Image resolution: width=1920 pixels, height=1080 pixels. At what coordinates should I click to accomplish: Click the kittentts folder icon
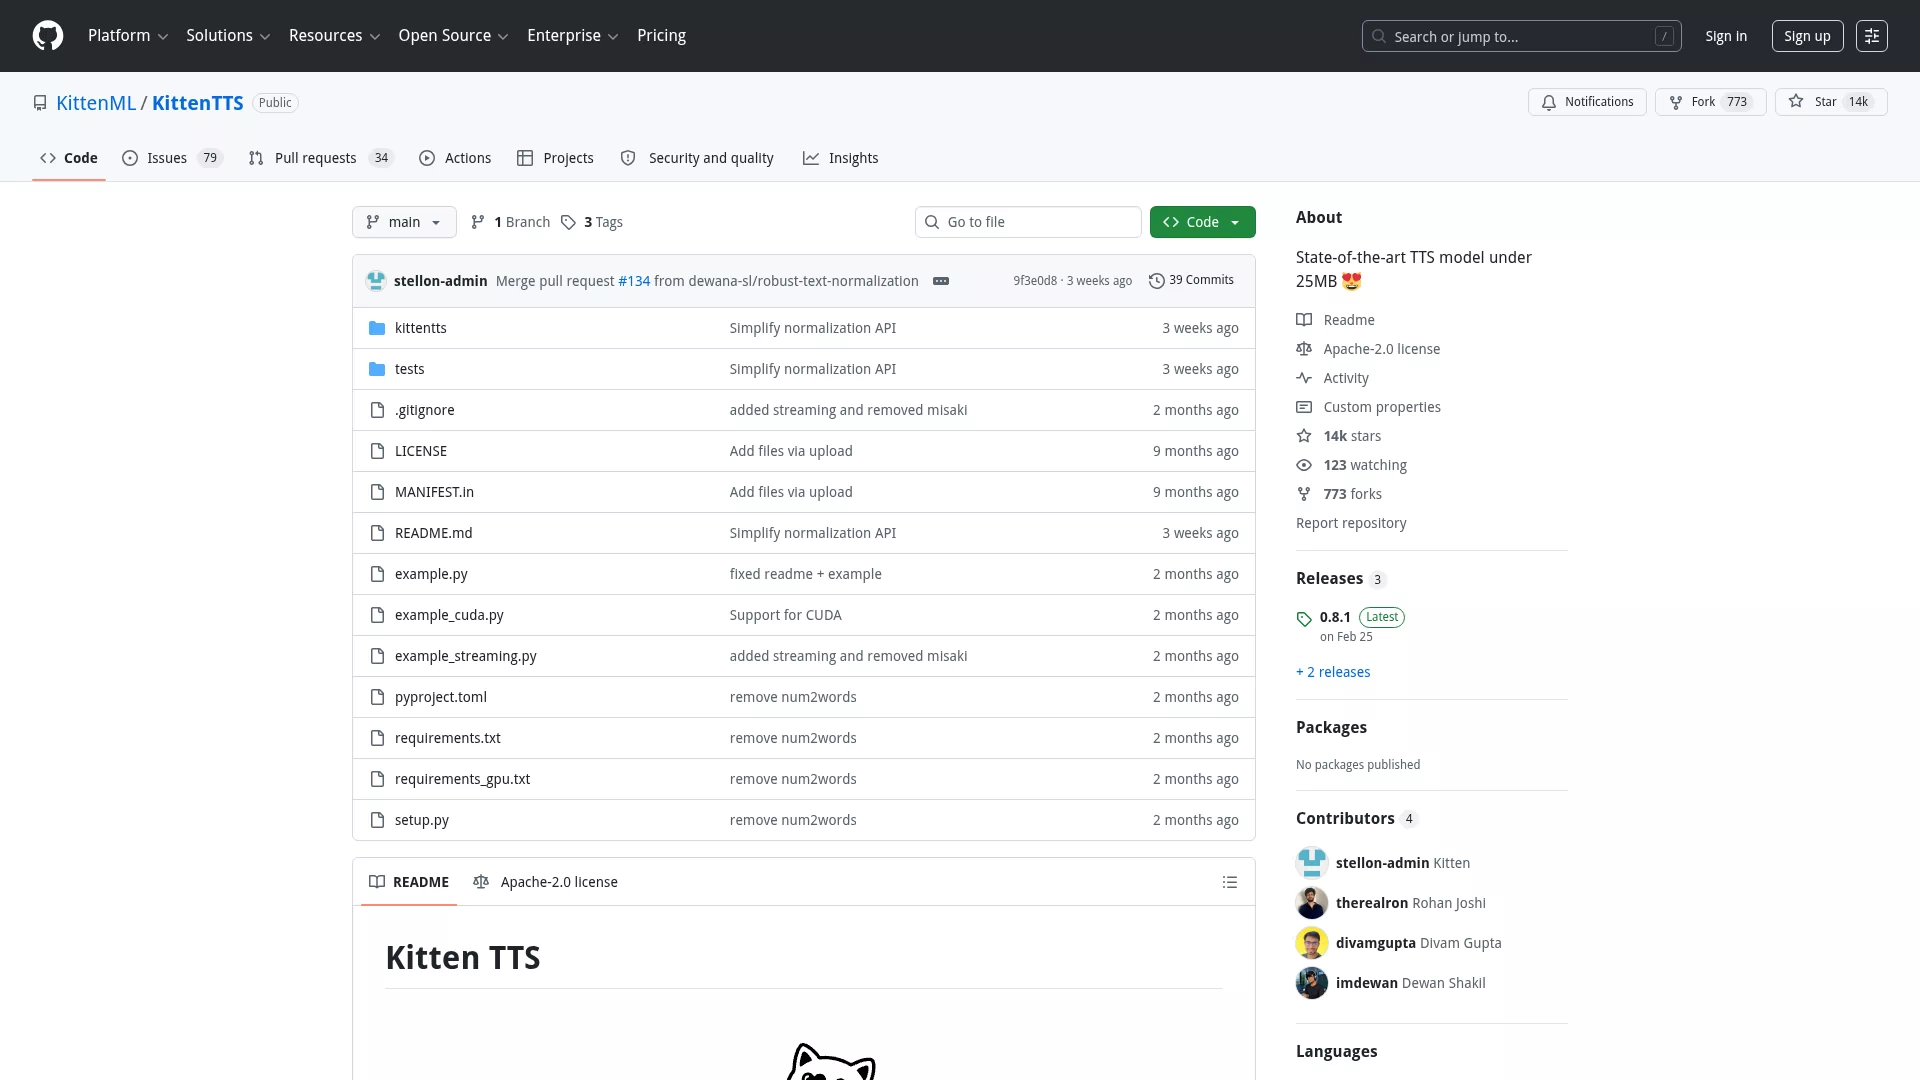tap(377, 328)
